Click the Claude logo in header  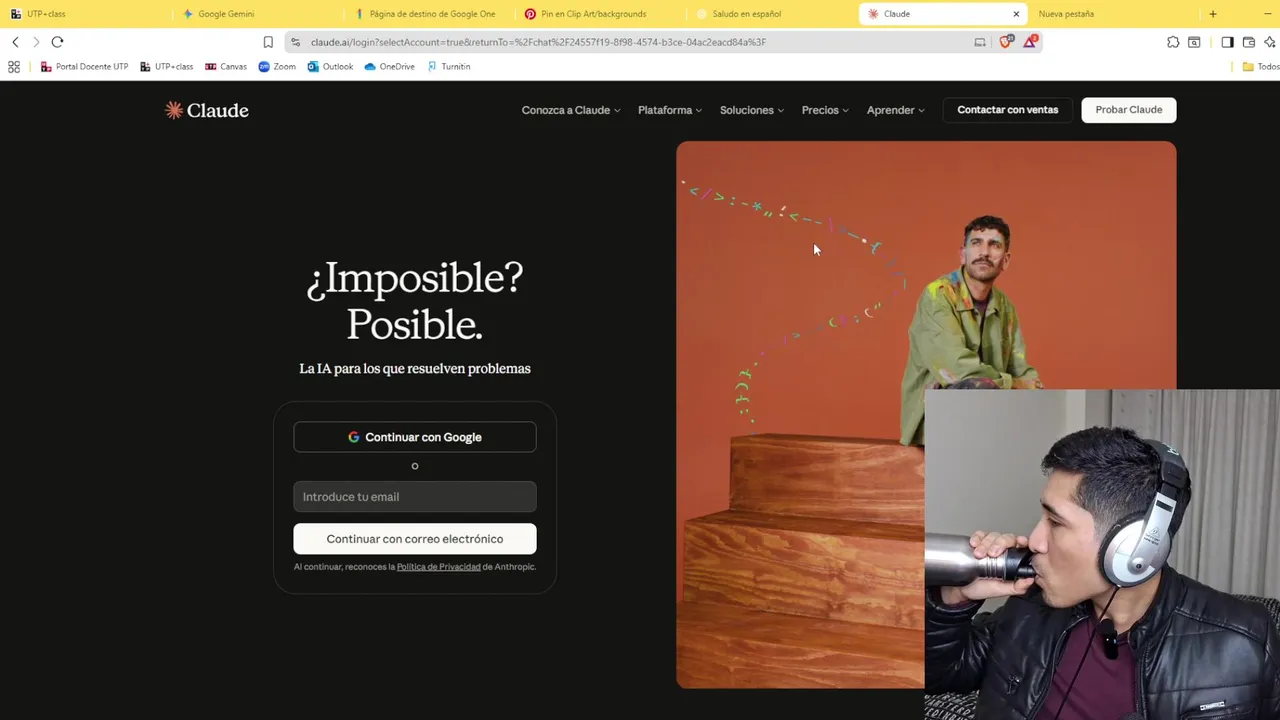[x=207, y=110]
